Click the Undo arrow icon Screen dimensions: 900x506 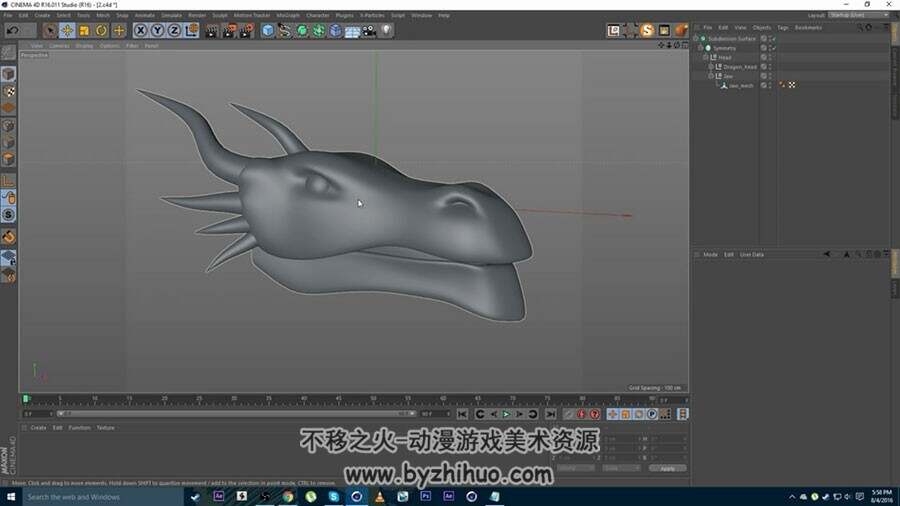(x=13, y=30)
